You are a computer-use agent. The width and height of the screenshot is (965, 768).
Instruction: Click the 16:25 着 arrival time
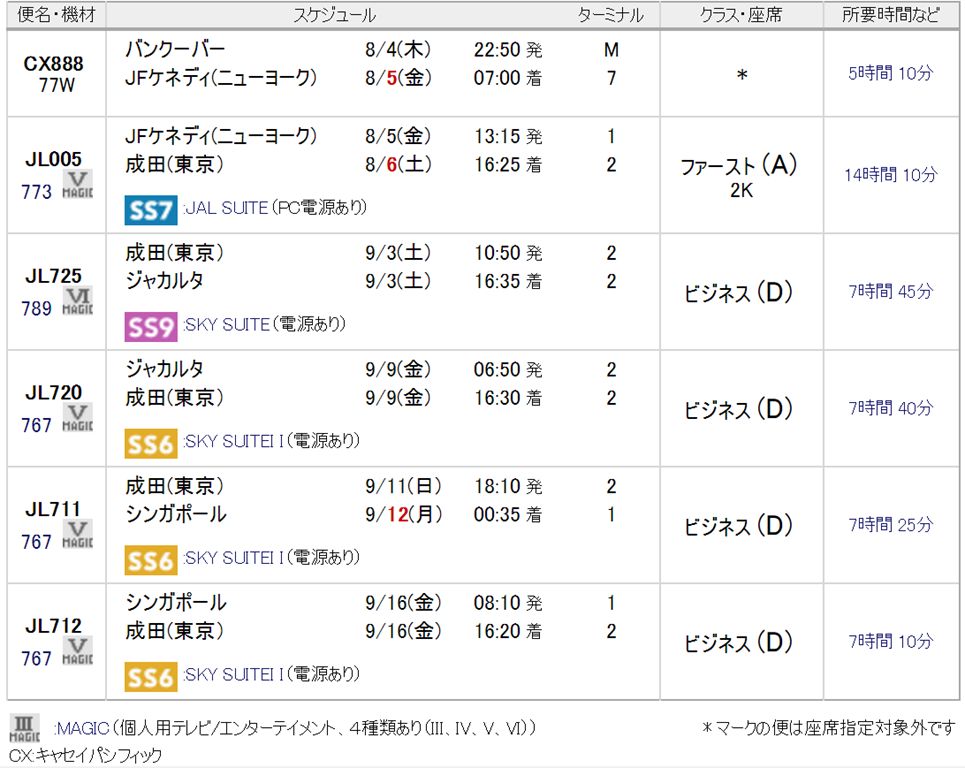pos(508,165)
